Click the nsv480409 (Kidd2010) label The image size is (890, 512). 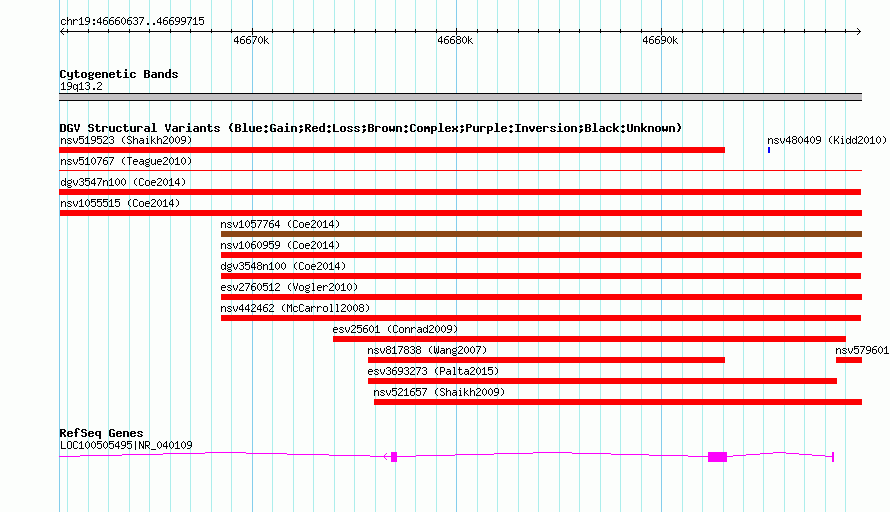(x=826, y=140)
